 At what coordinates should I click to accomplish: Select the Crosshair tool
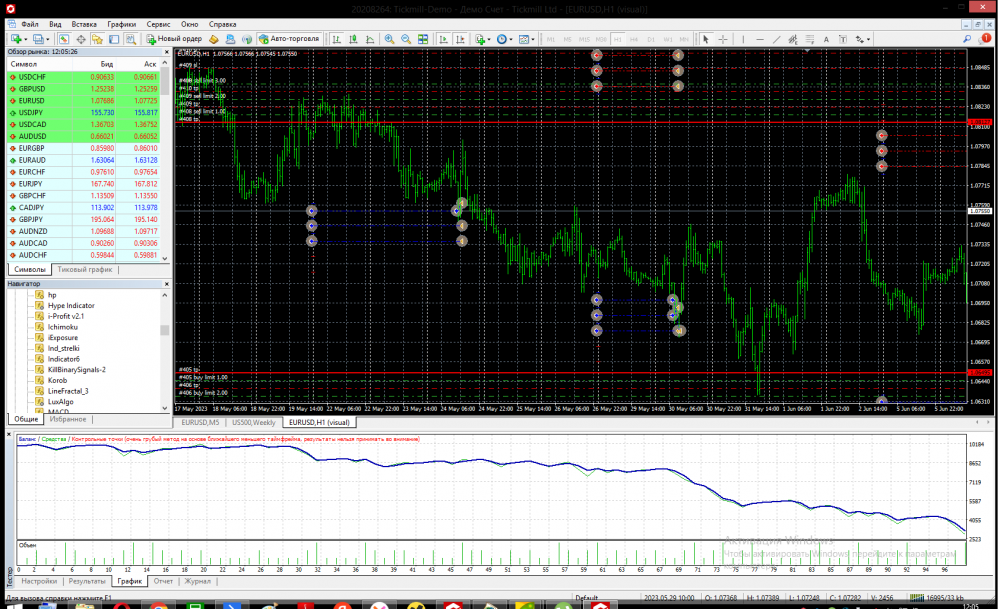tap(723, 39)
